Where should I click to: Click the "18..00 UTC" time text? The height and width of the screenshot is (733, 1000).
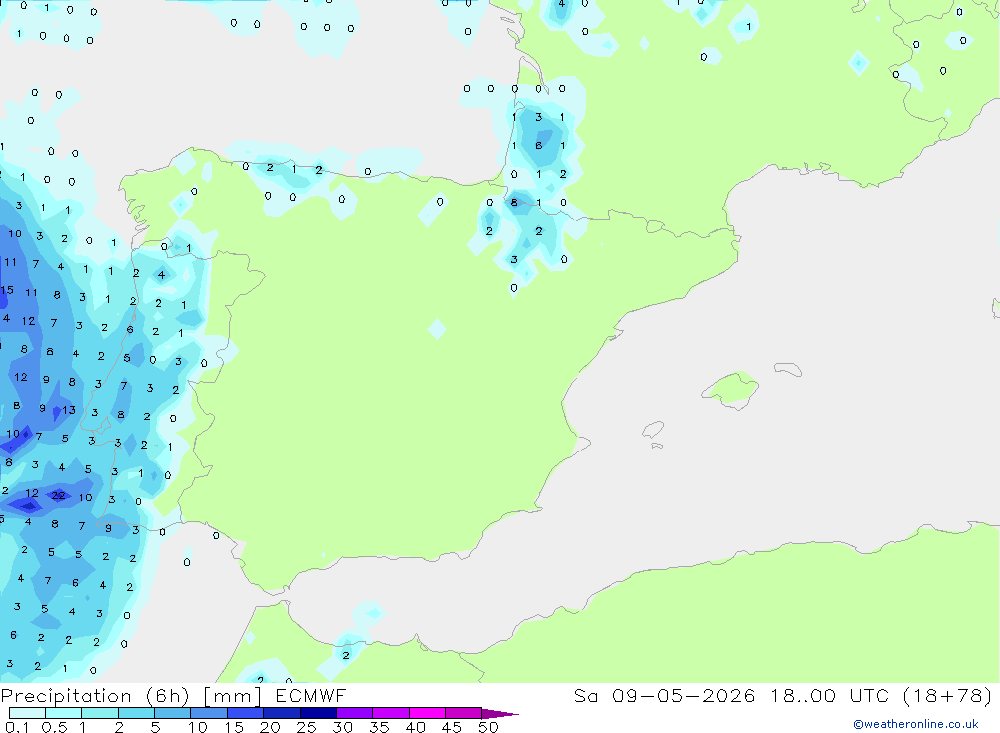click(x=829, y=696)
